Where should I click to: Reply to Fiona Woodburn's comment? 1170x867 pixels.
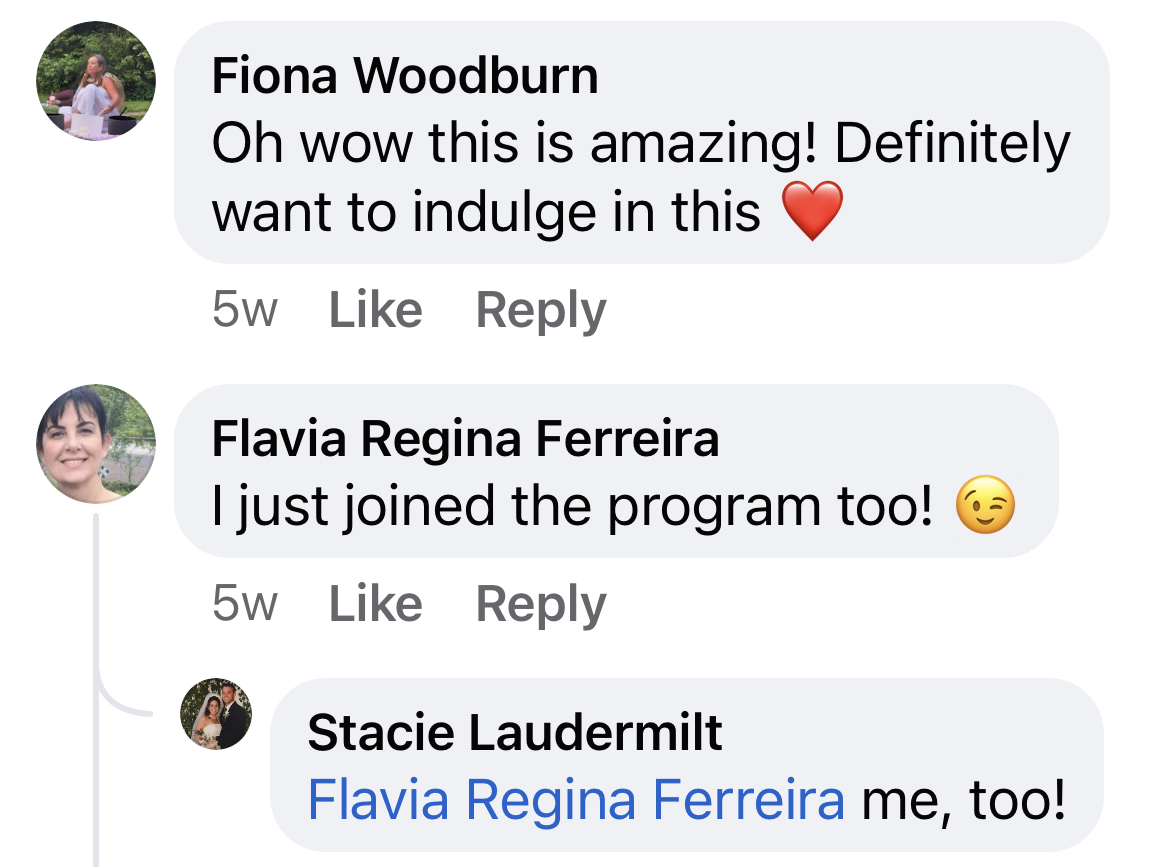(541, 310)
